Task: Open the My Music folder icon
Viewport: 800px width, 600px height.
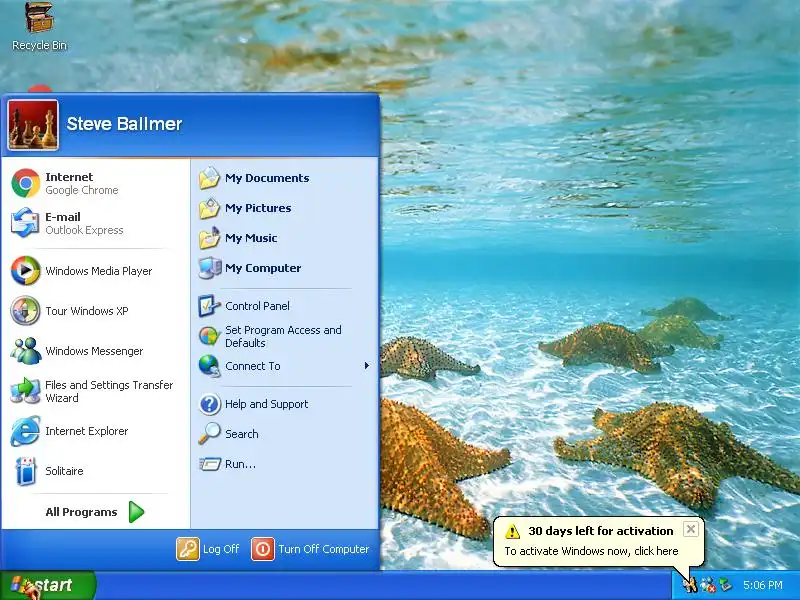Action: coord(209,238)
